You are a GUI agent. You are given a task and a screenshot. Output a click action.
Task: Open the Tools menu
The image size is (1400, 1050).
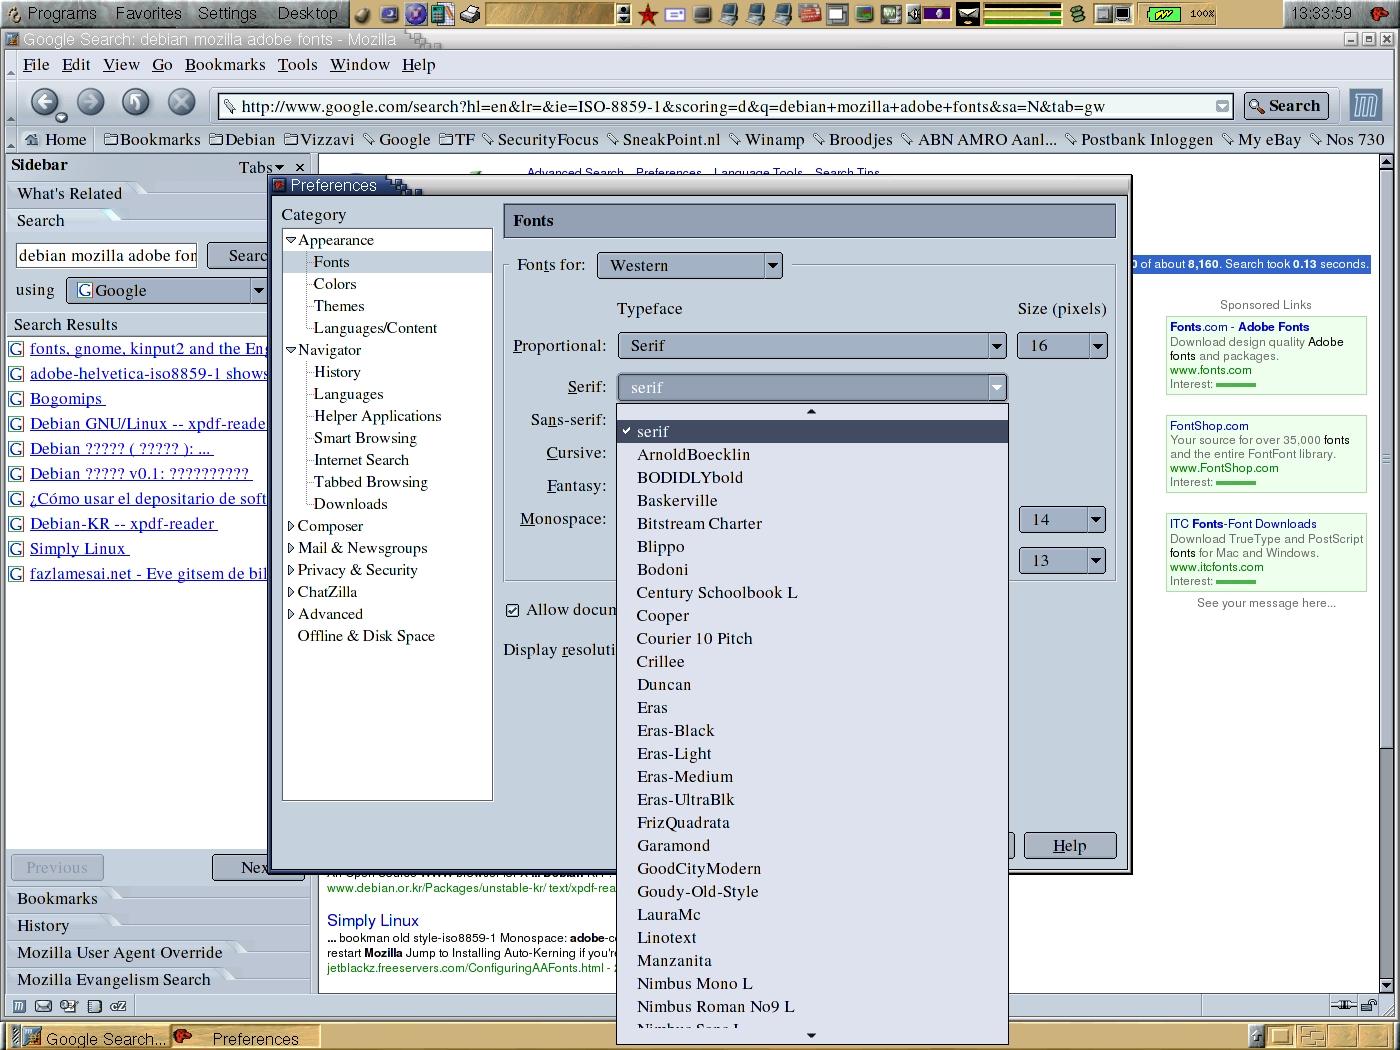(x=297, y=64)
